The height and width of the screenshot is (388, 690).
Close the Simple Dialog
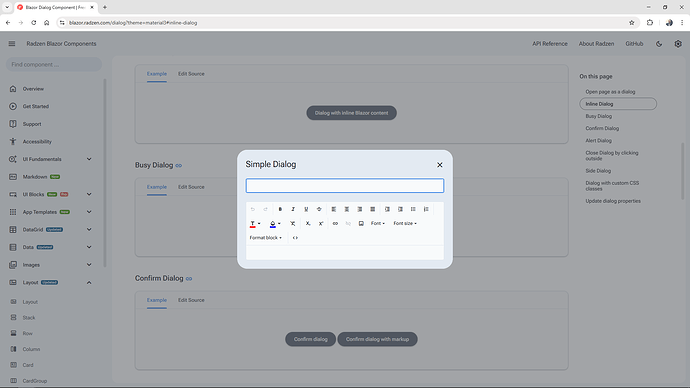440,165
